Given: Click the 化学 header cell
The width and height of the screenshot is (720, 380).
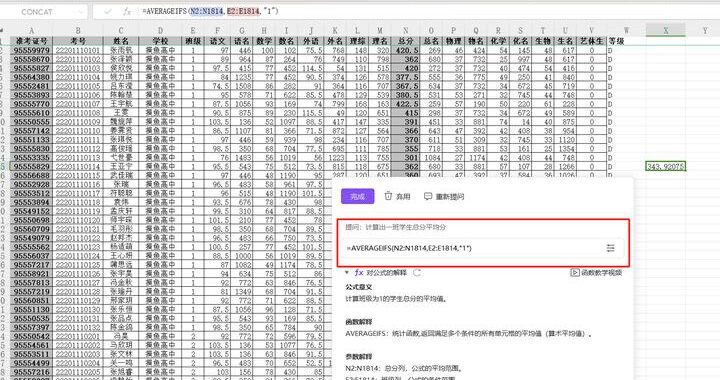Looking at the screenshot, I should coord(498,41).
